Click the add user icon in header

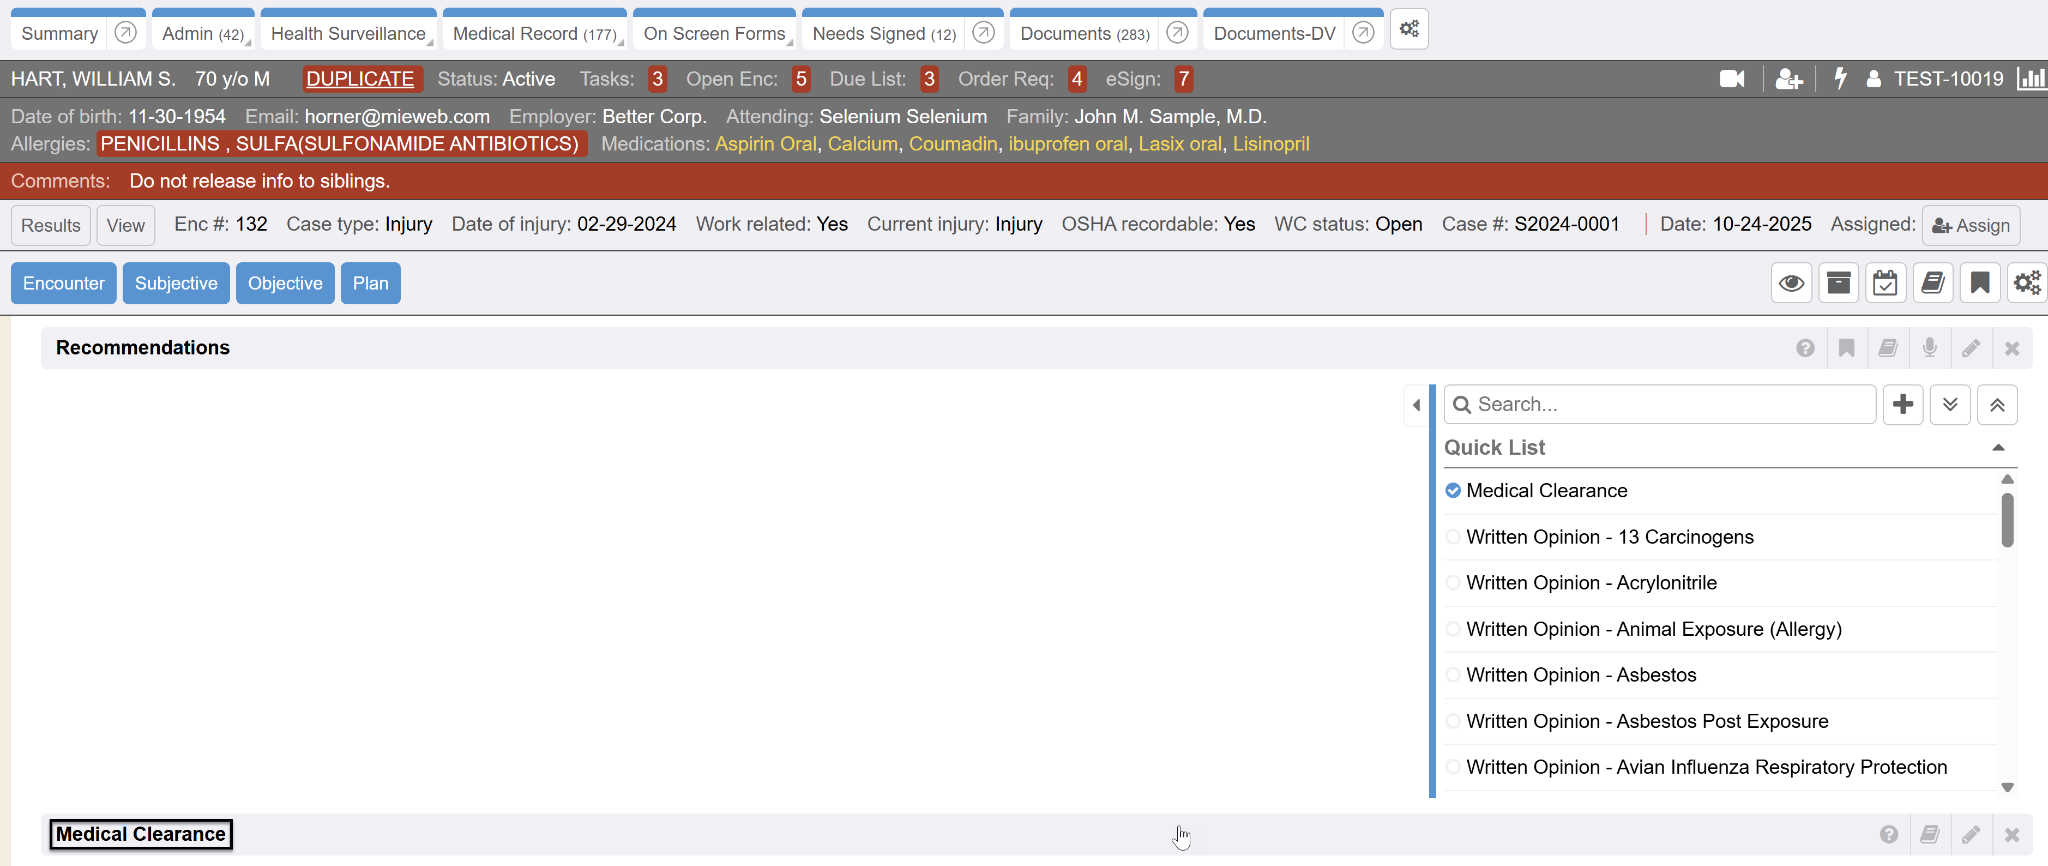point(1788,79)
